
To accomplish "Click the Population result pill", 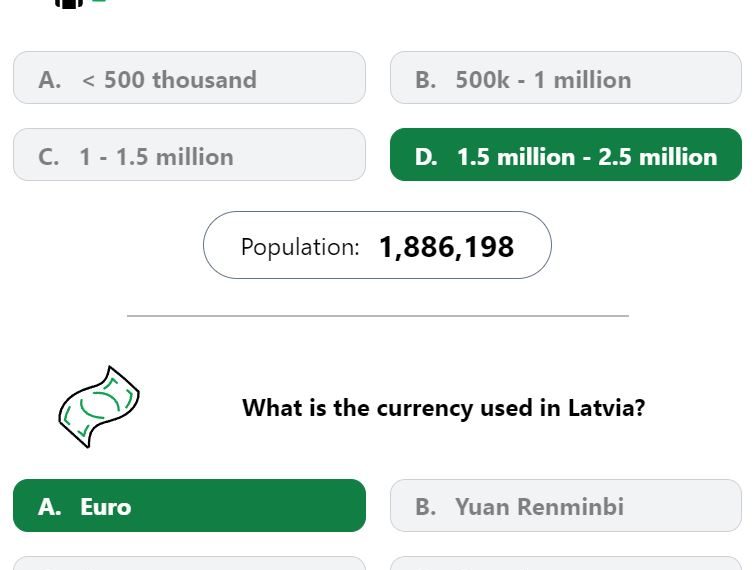I will pyautogui.click(x=378, y=245).
